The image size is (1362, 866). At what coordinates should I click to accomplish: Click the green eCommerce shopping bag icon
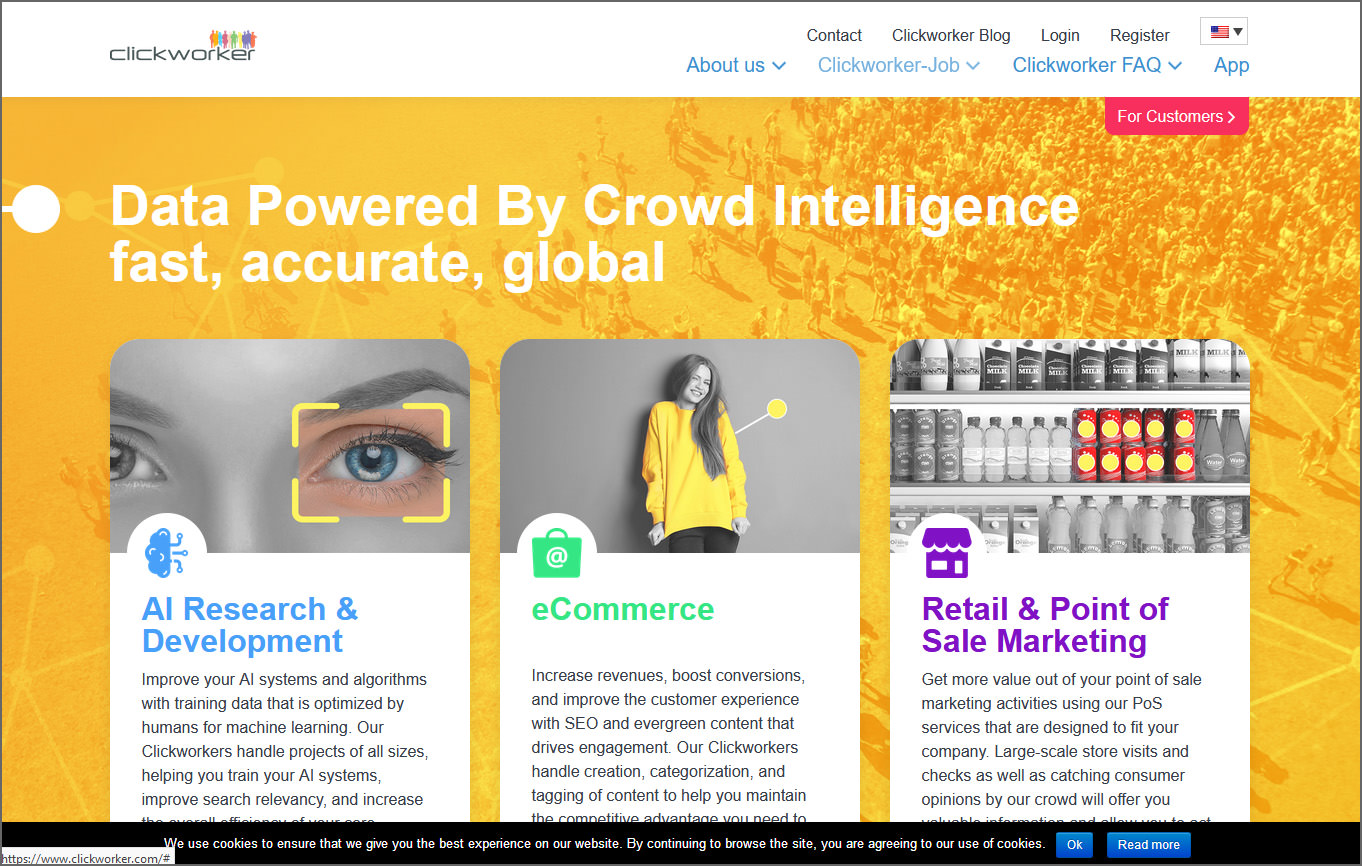pyautogui.click(x=556, y=554)
